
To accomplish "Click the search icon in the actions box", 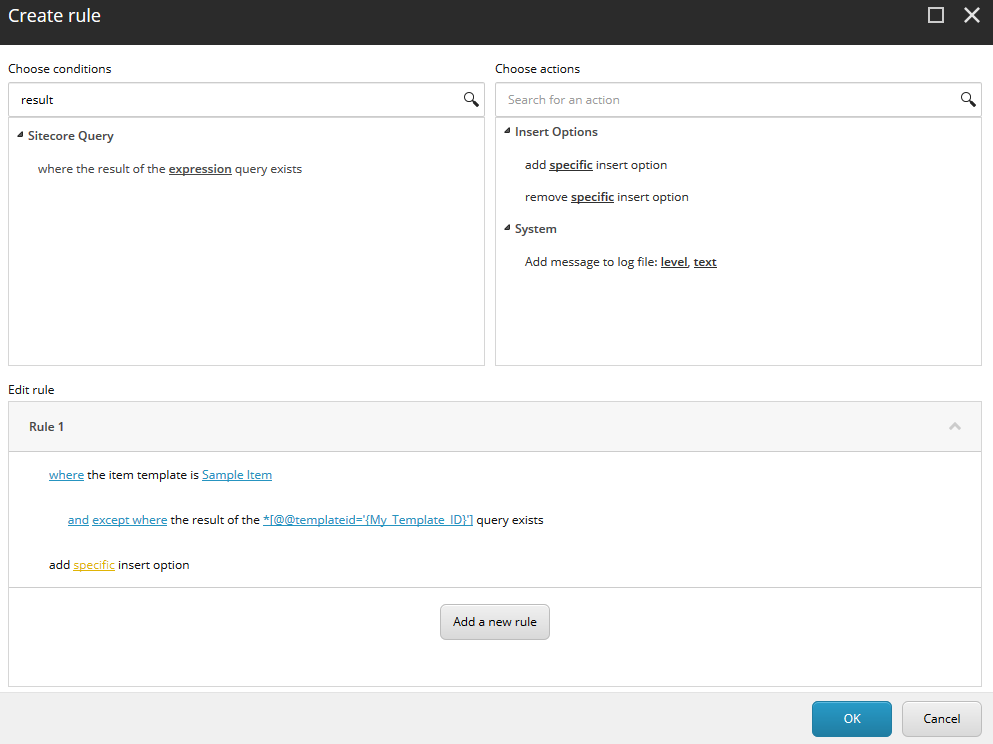I will click(966, 99).
